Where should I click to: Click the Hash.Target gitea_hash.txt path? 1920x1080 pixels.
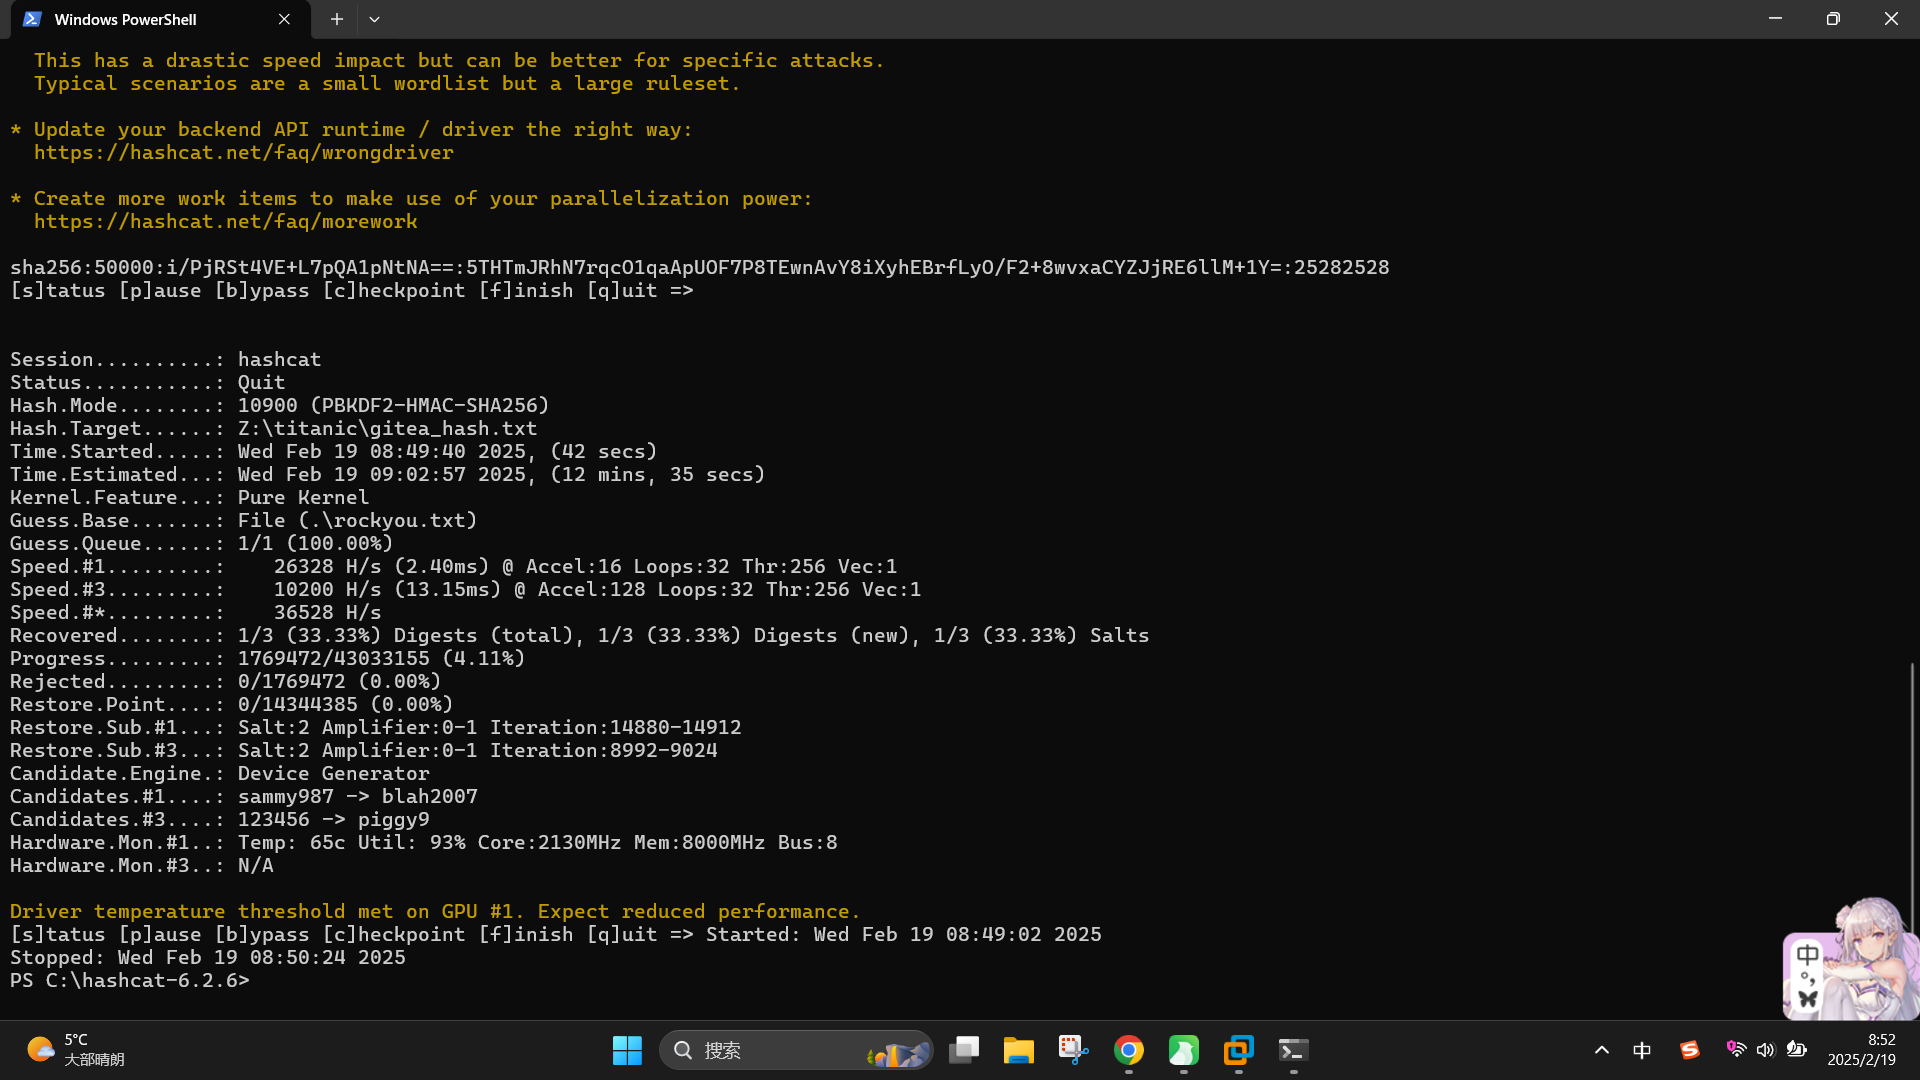click(x=387, y=428)
